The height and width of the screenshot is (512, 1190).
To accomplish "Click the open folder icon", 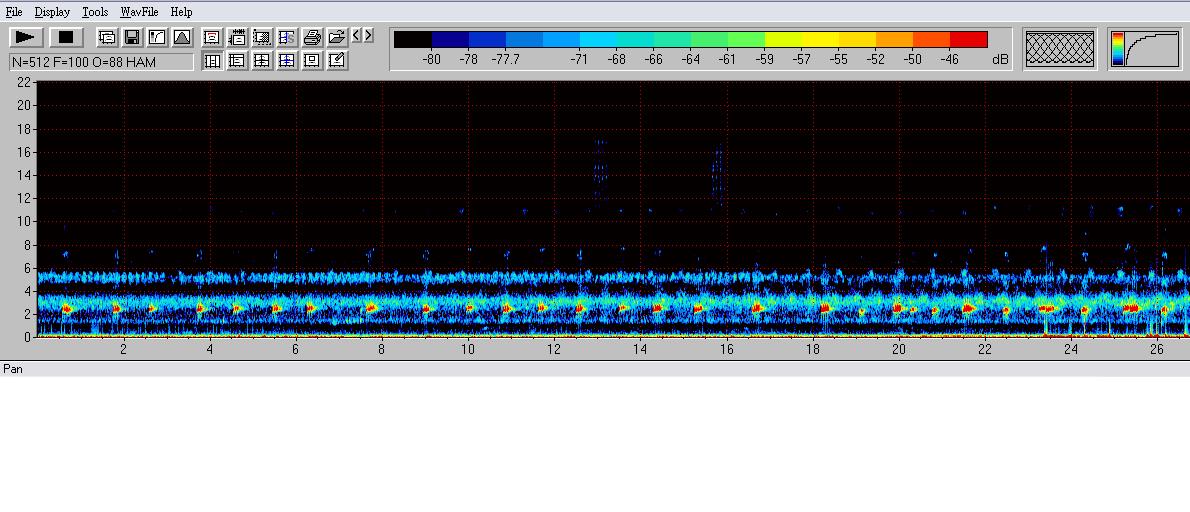I will coord(337,37).
